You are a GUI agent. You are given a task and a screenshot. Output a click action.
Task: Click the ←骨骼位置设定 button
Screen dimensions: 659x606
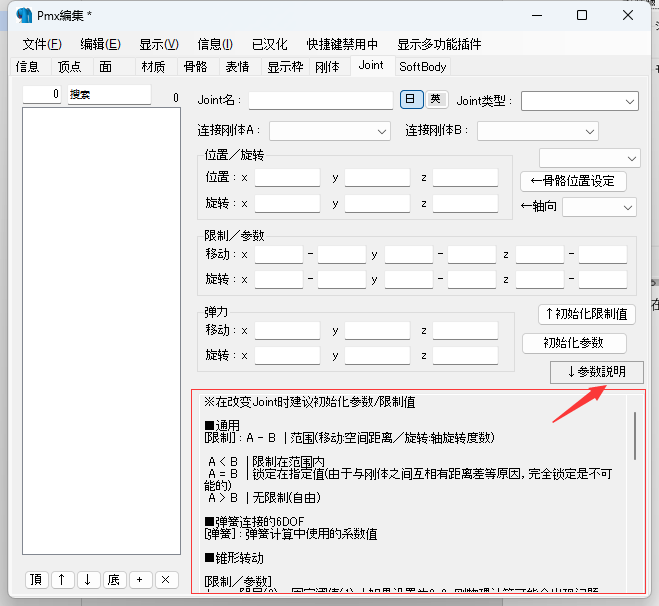[573, 181]
